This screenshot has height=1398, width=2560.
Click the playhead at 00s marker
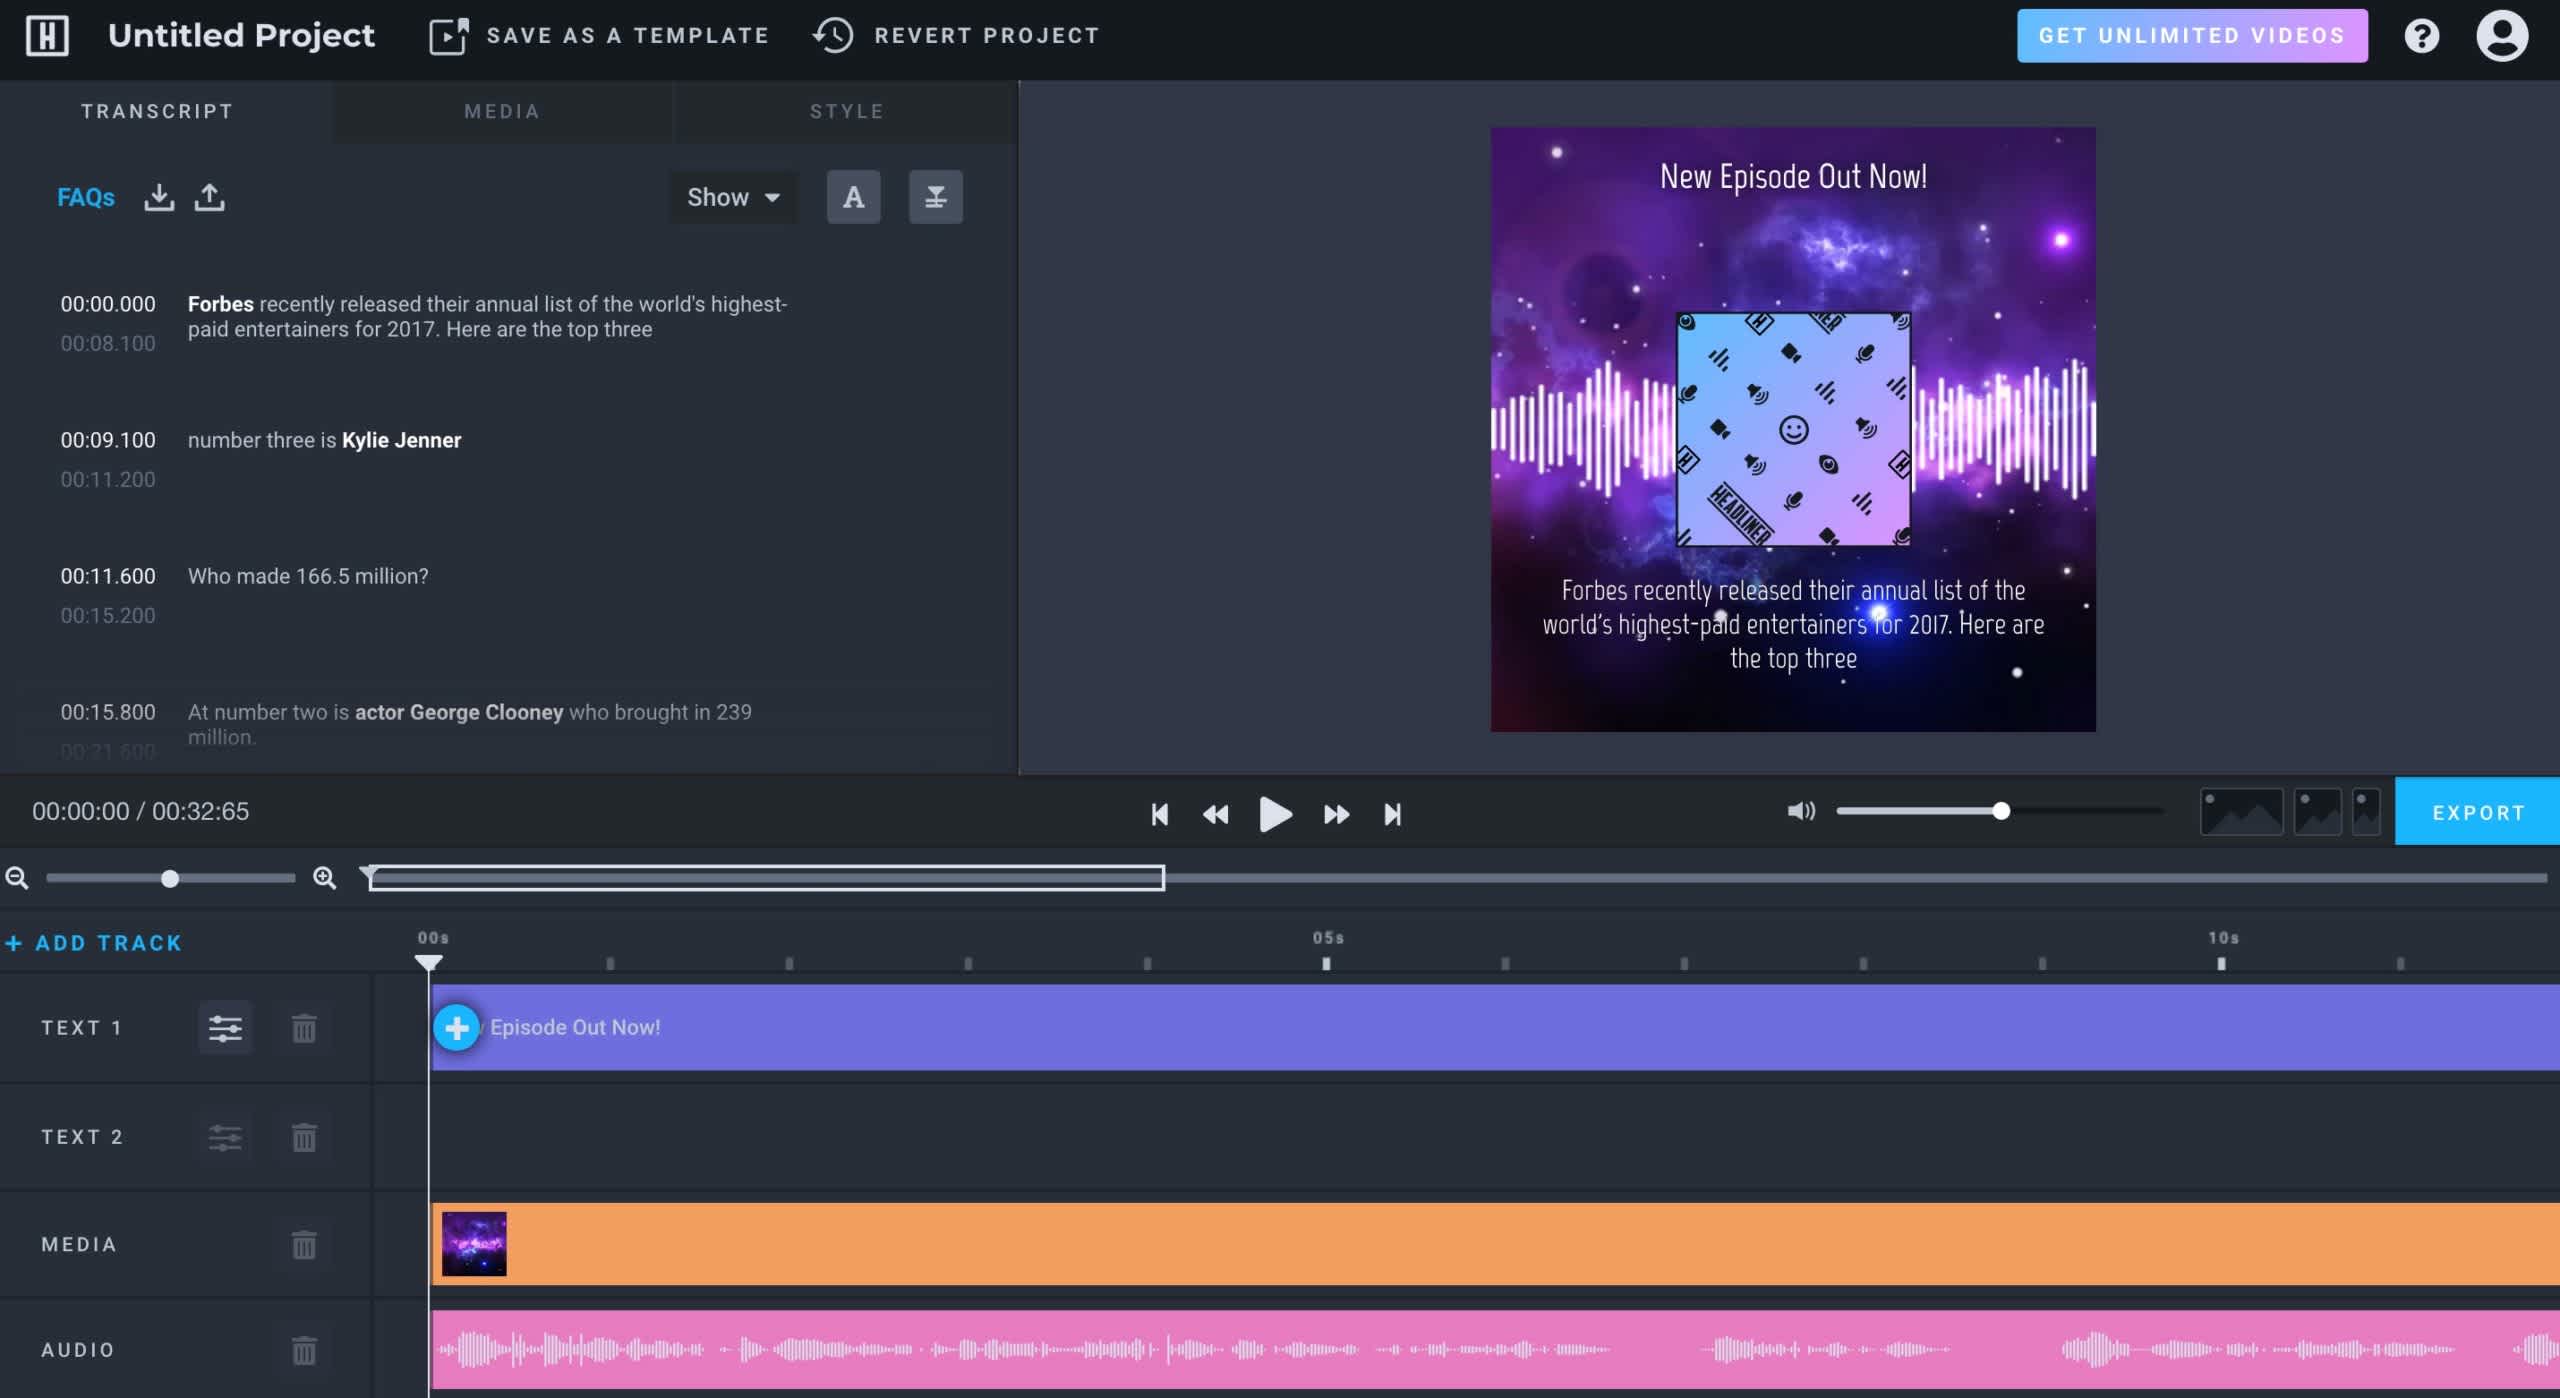click(429, 961)
